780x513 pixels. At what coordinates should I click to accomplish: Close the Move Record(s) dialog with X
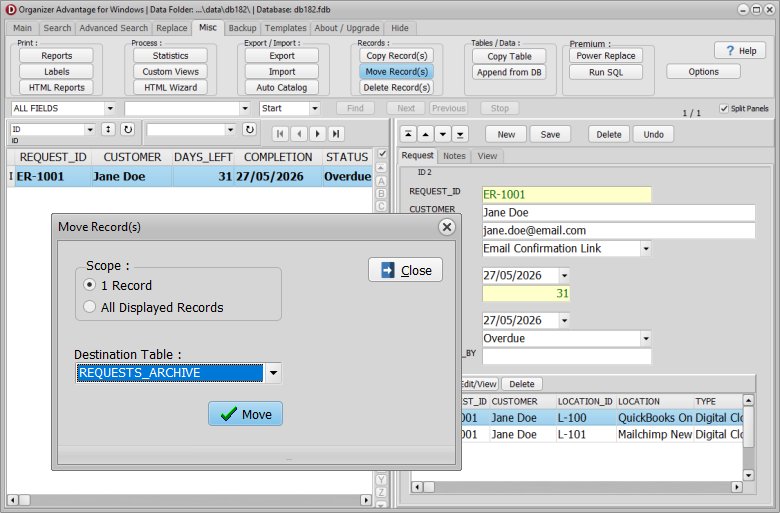(447, 227)
